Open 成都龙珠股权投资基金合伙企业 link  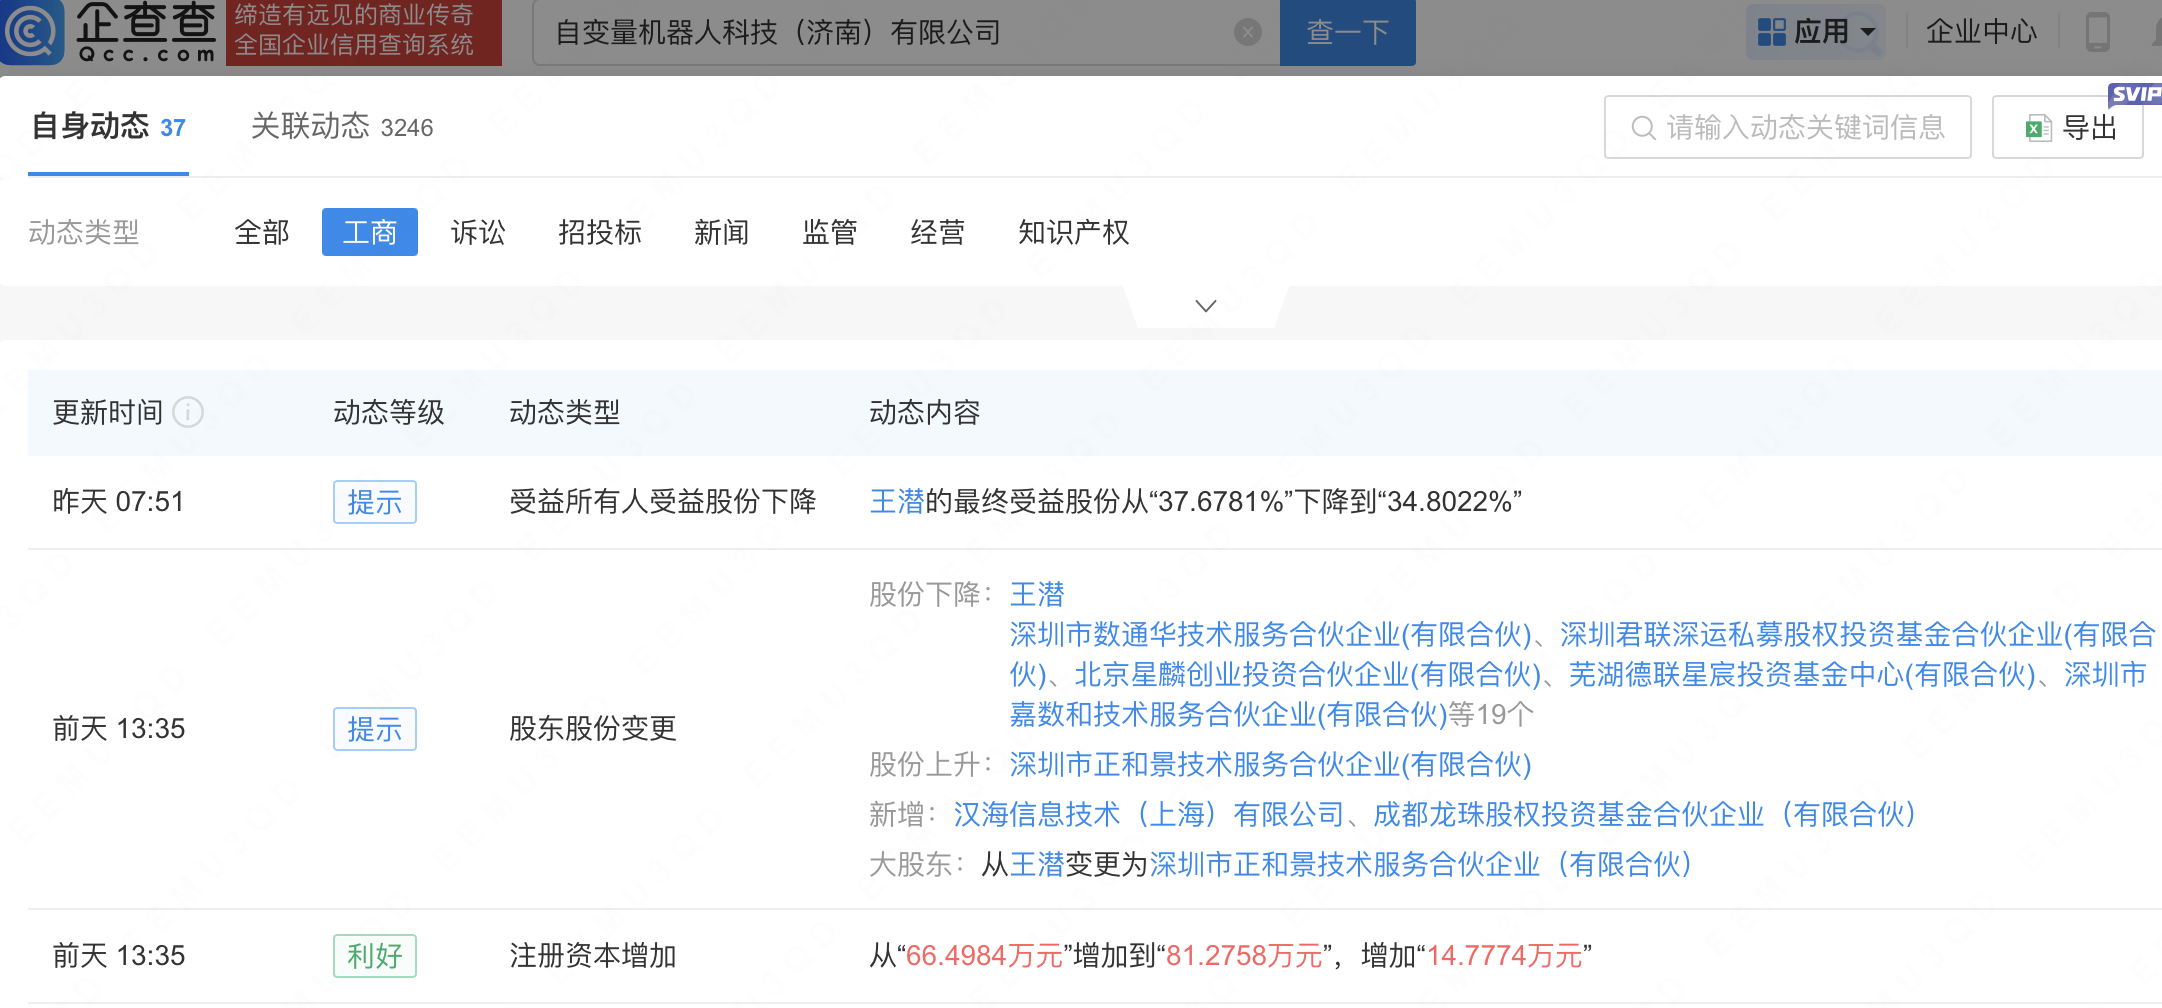coord(1644,814)
